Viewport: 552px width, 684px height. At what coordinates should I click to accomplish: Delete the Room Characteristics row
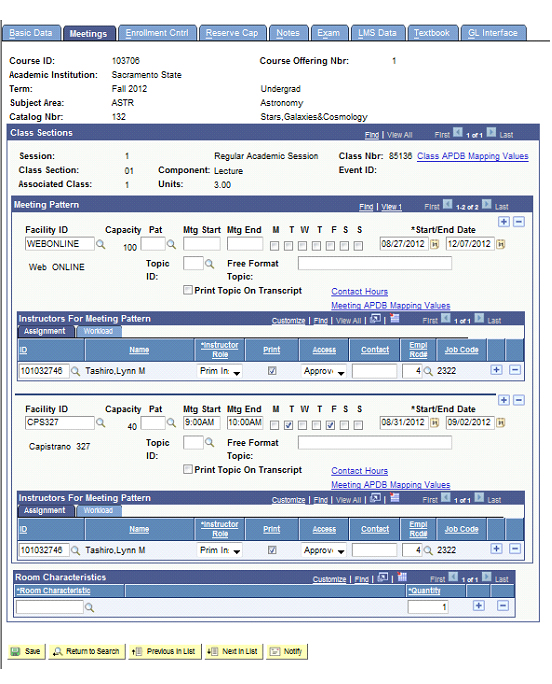(x=503, y=605)
